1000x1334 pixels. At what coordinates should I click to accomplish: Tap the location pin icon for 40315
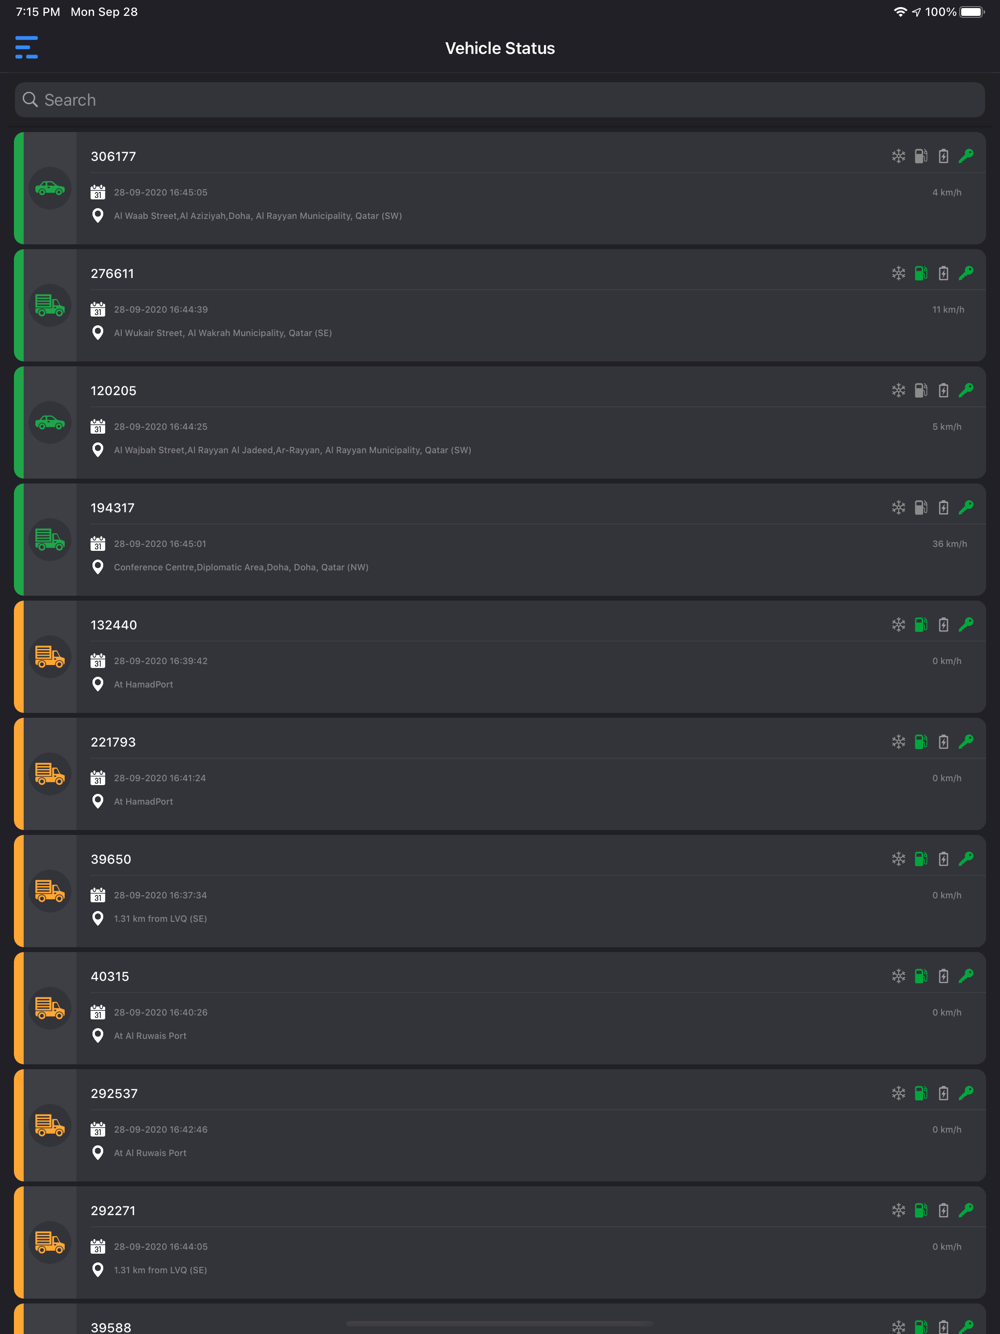tap(98, 1036)
